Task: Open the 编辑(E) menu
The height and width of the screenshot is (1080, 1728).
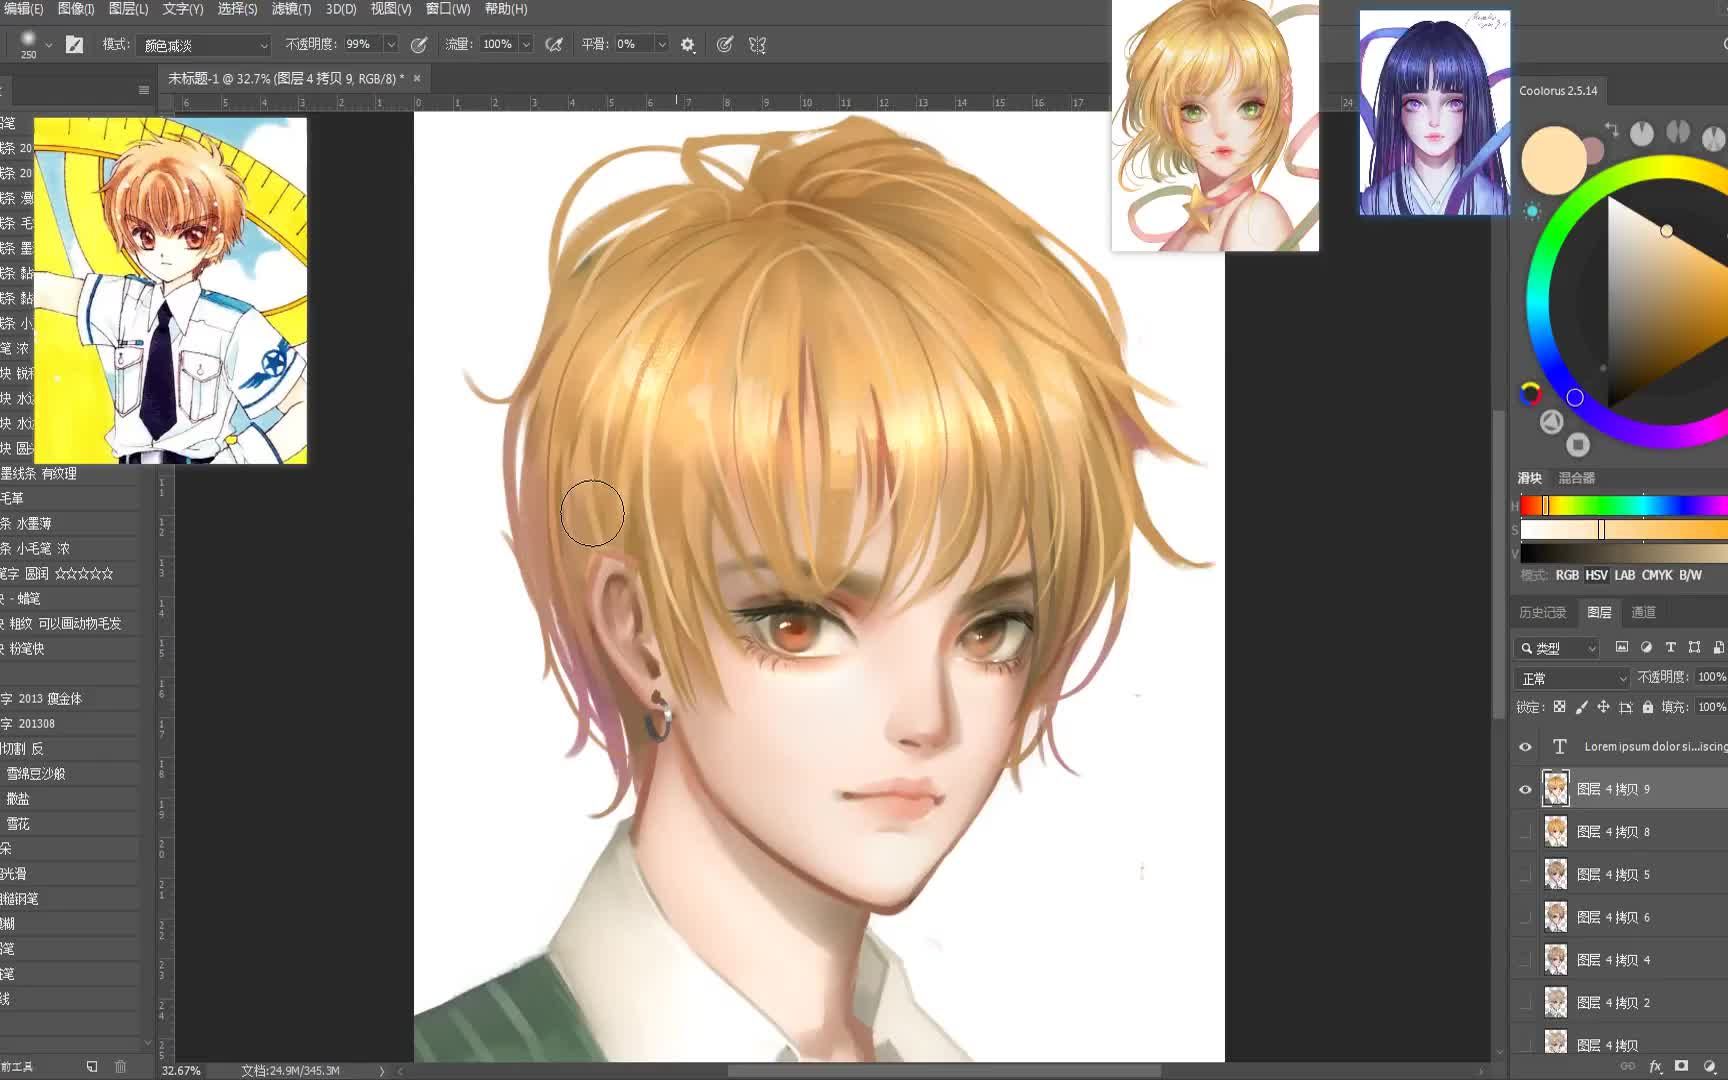Action: [23, 9]
